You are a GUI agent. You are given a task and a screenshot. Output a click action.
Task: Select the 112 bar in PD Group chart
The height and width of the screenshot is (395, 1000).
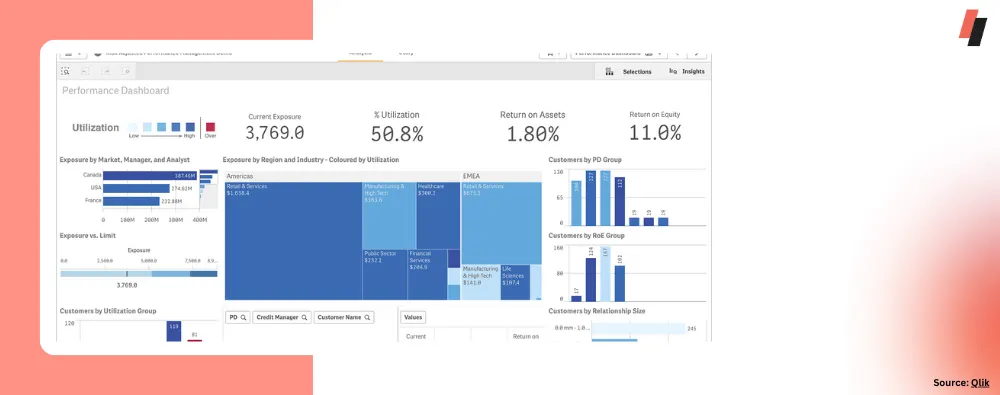pos(619,201)
